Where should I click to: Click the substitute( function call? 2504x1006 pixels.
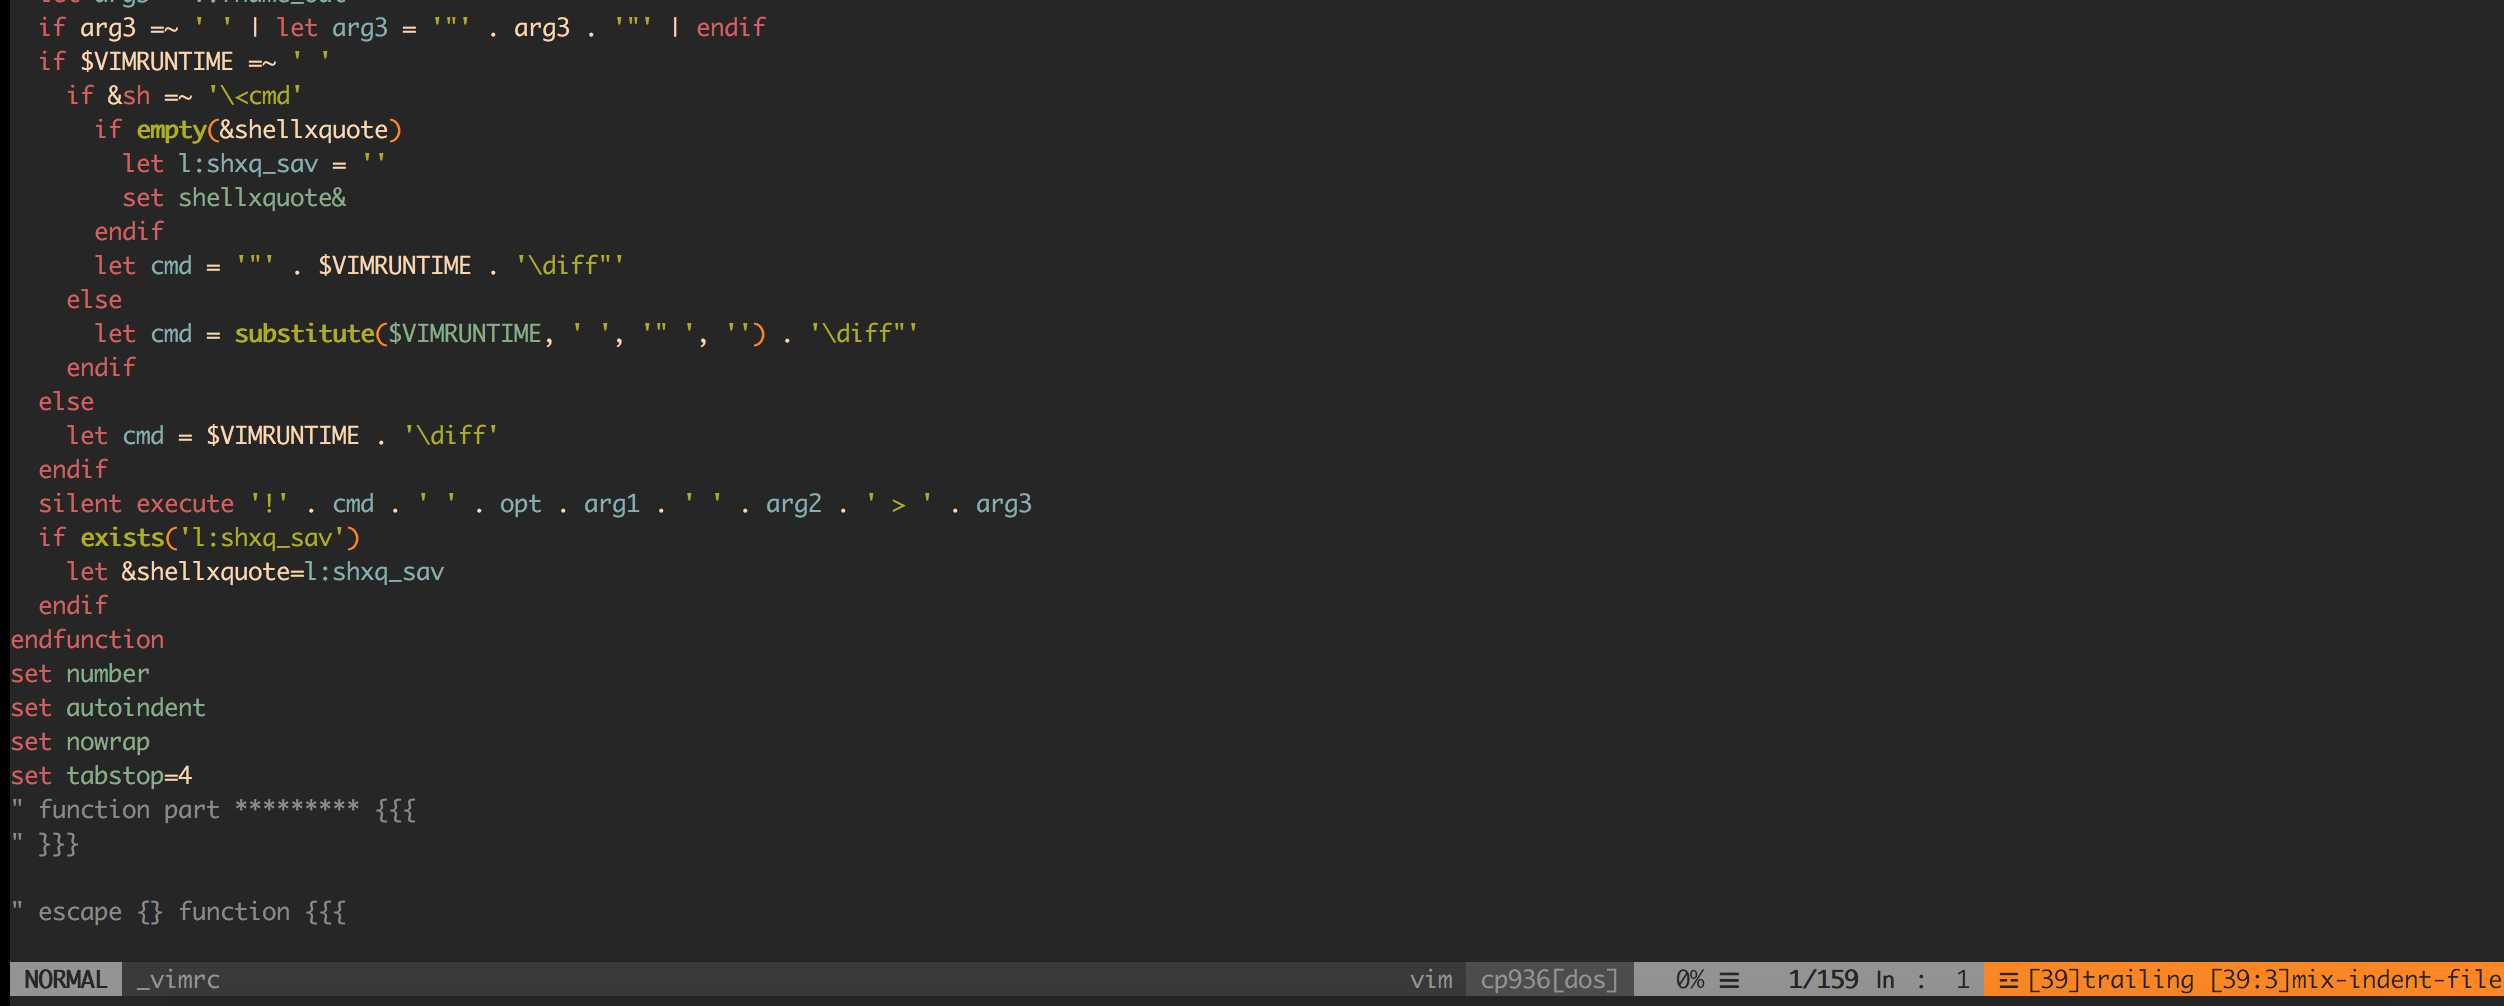311,333
